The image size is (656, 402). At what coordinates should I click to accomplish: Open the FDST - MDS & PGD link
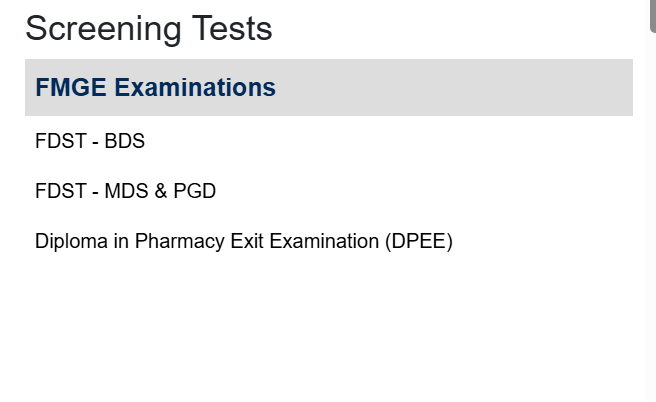[125, 190]
